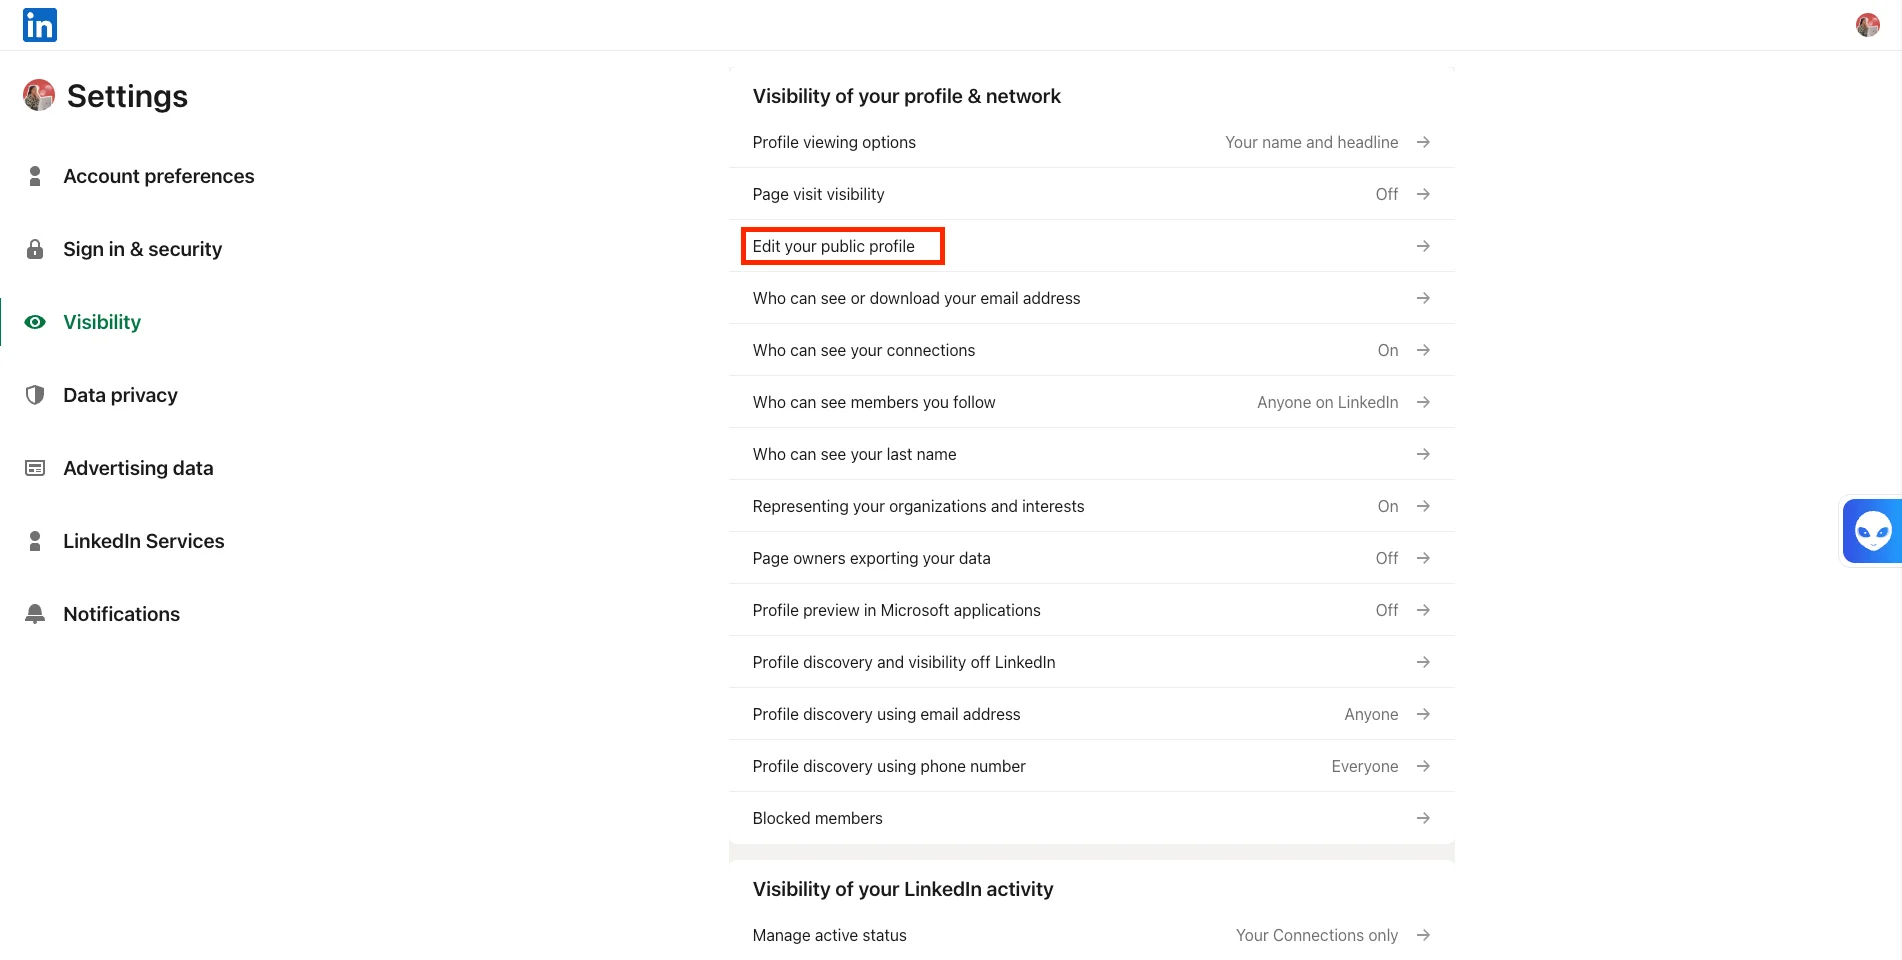This screenshot has height=960, width=1902.
Task: Click arrow for Edit your public profile
Action: tap(1423, 246)
